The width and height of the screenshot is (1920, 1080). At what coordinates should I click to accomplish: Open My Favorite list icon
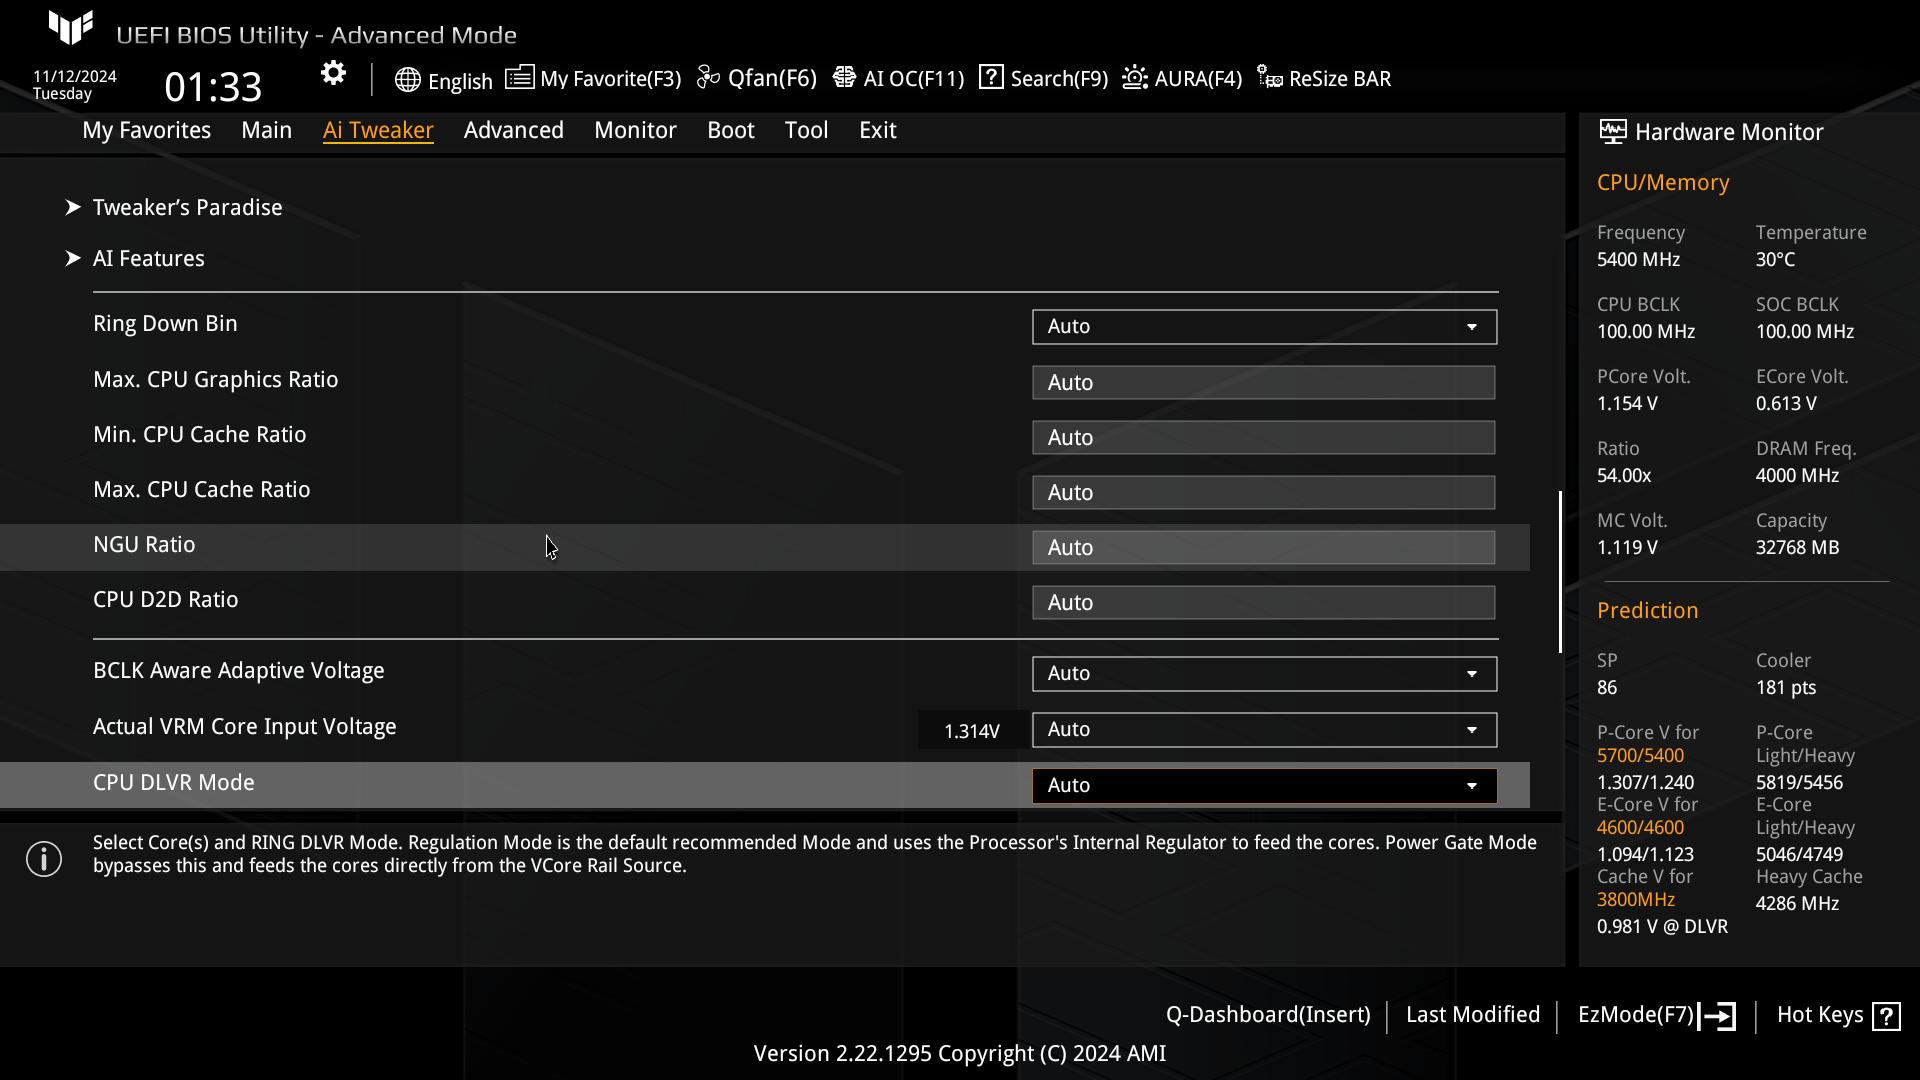(519, 78)
